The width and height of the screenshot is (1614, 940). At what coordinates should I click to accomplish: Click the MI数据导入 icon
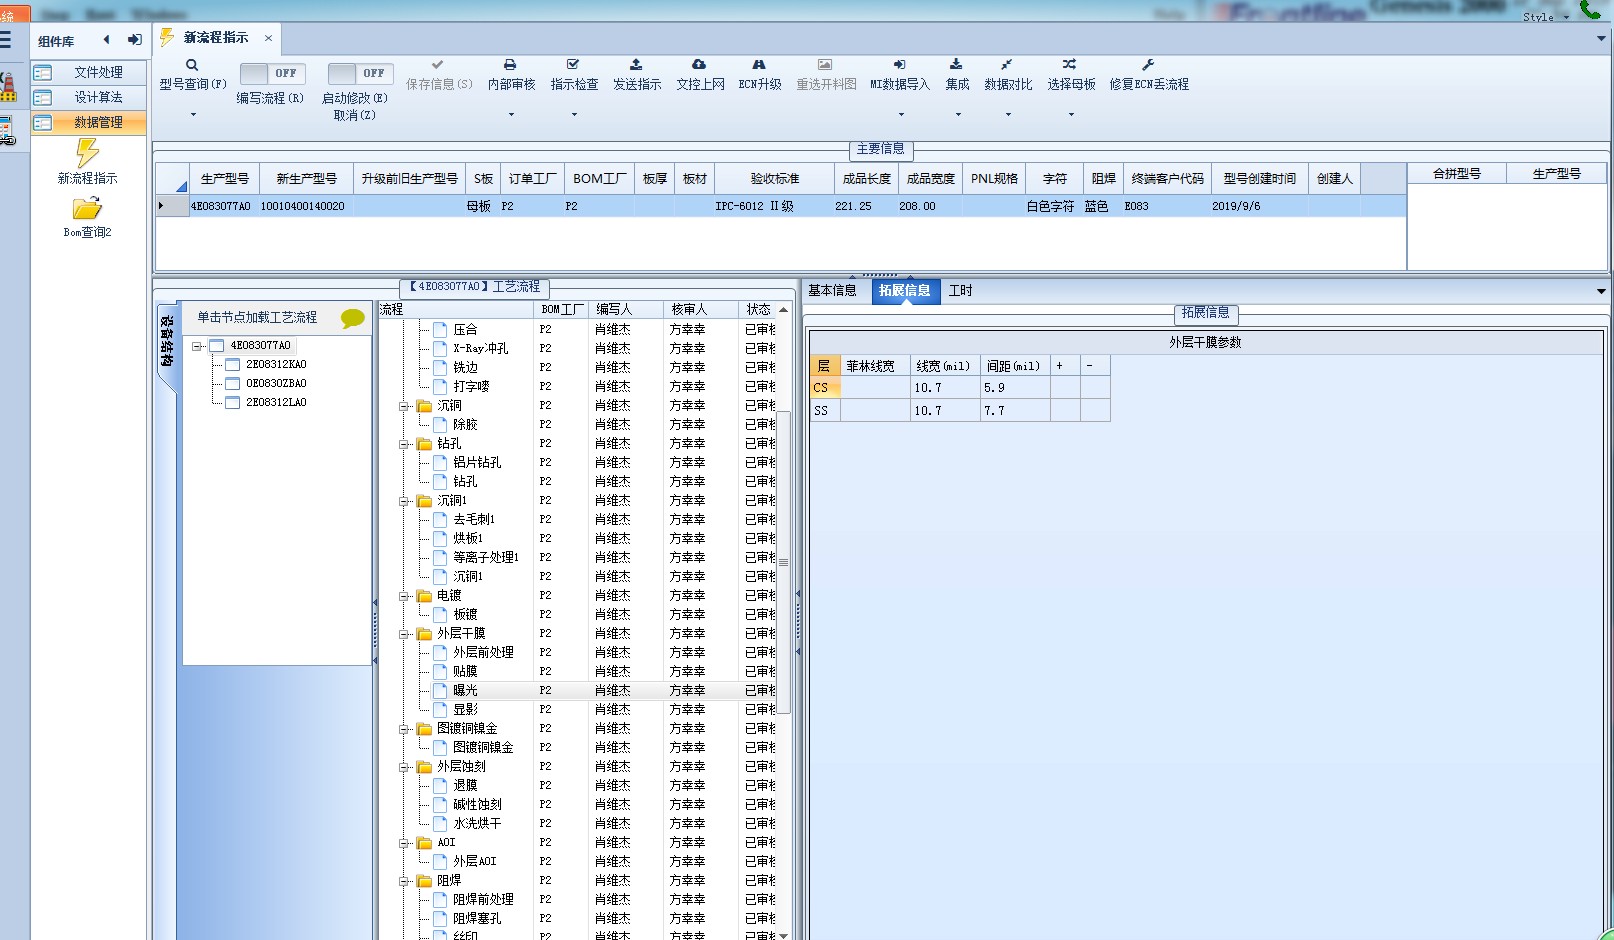(899, 65)
